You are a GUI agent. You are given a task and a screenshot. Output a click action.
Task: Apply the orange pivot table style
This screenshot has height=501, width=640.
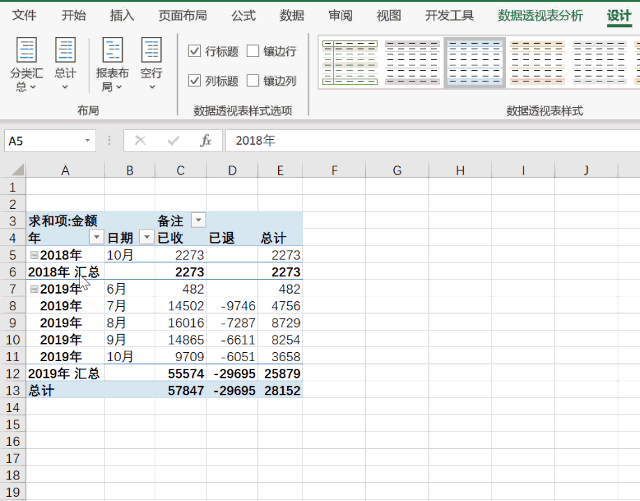coord(537,62)
